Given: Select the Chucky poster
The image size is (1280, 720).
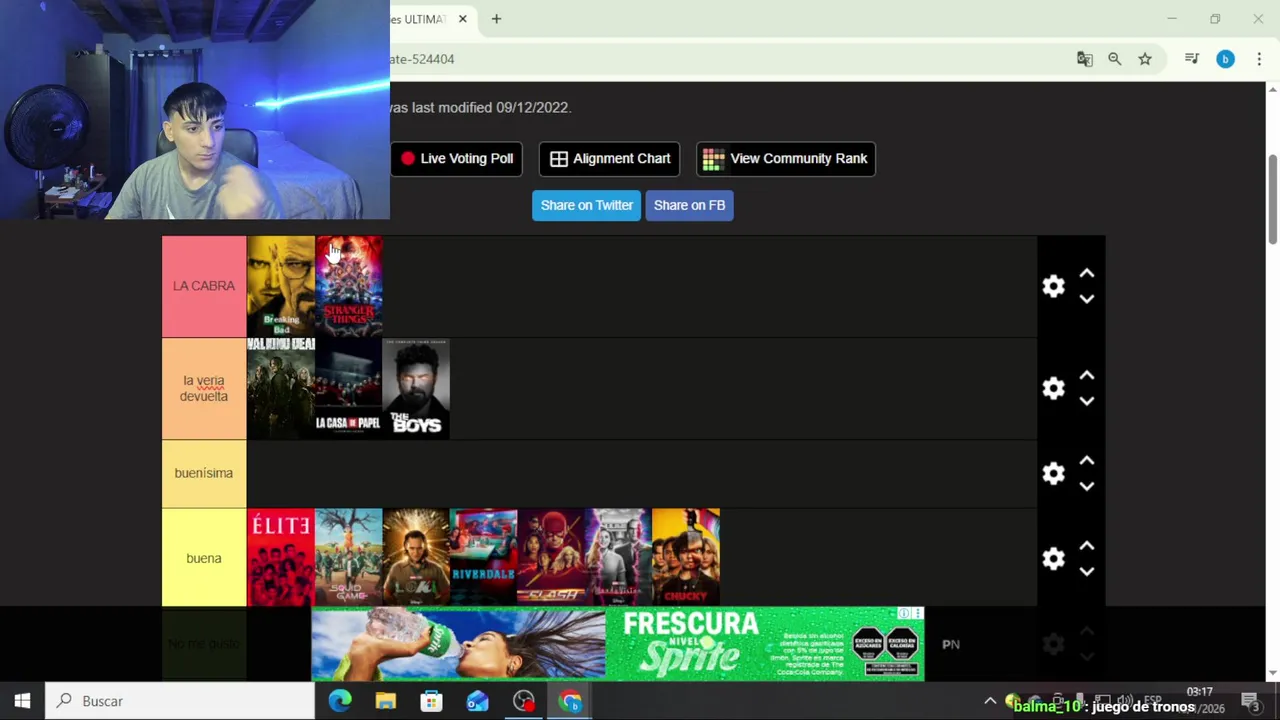Looking at the screenshot, I should (686, 557).
